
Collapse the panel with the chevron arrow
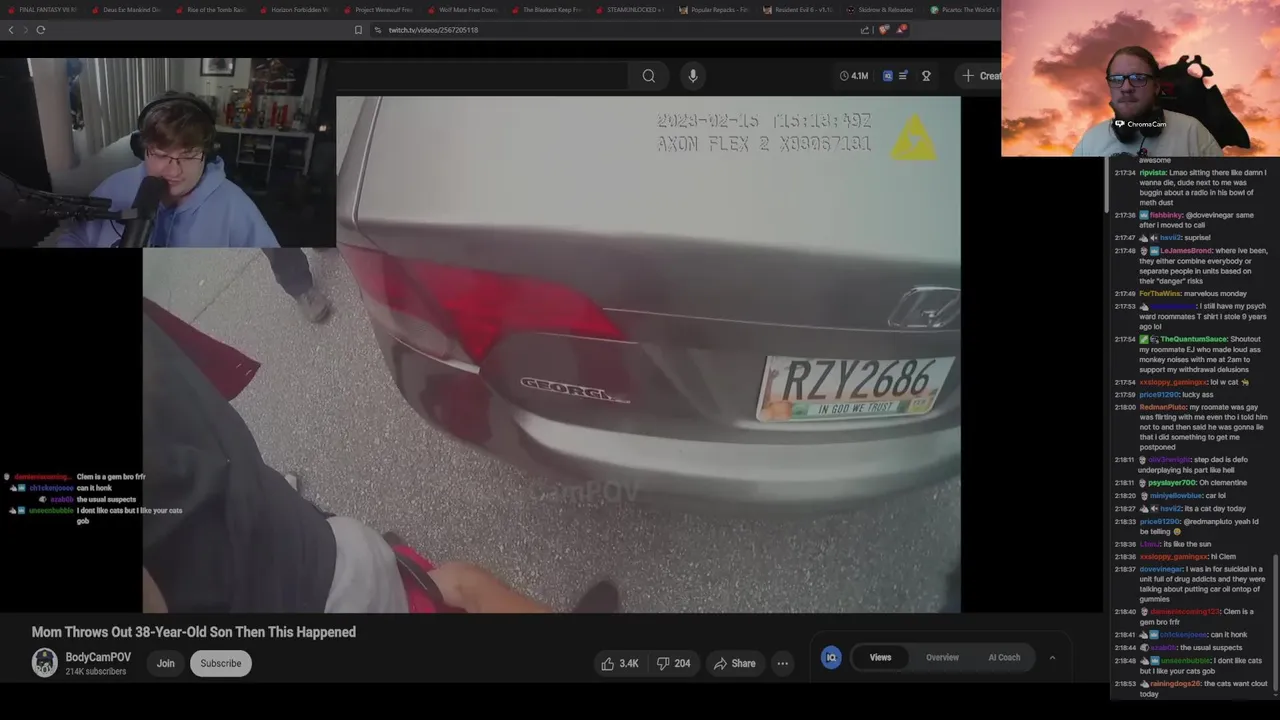tap(1052, 657)
